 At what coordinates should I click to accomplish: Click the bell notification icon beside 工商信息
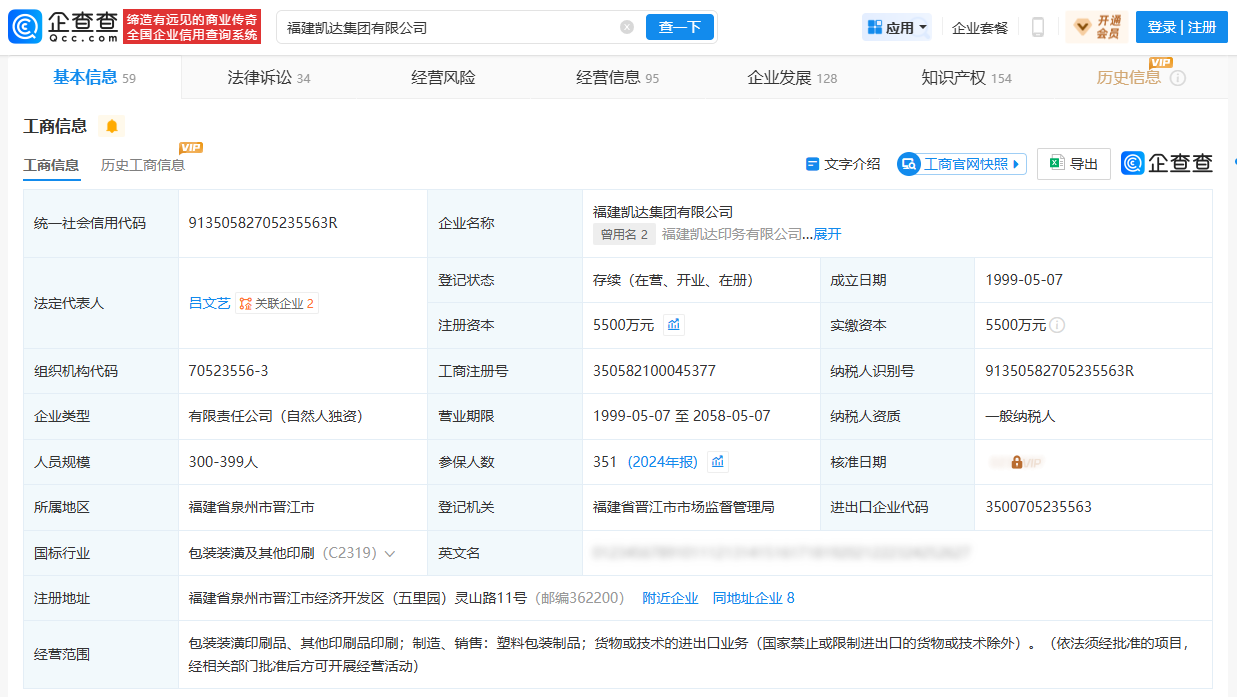pos(112,126)
